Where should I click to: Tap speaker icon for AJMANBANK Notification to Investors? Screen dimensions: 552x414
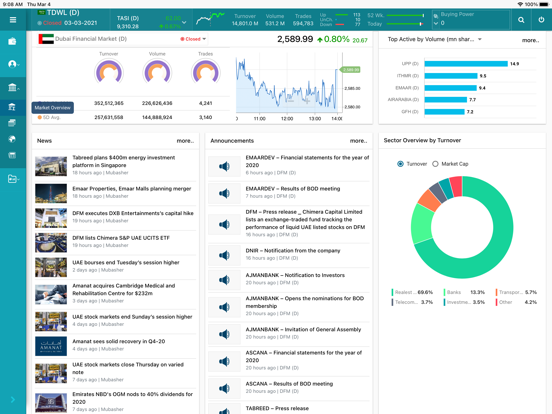224,280
